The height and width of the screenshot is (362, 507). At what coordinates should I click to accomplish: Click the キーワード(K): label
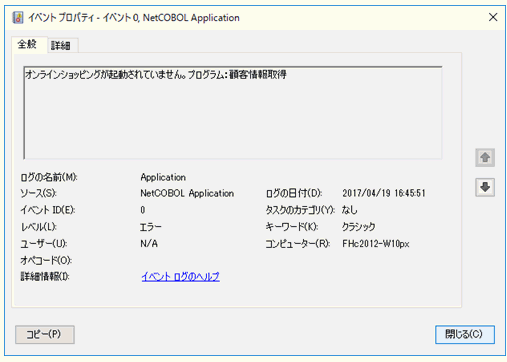click(292, 227)
